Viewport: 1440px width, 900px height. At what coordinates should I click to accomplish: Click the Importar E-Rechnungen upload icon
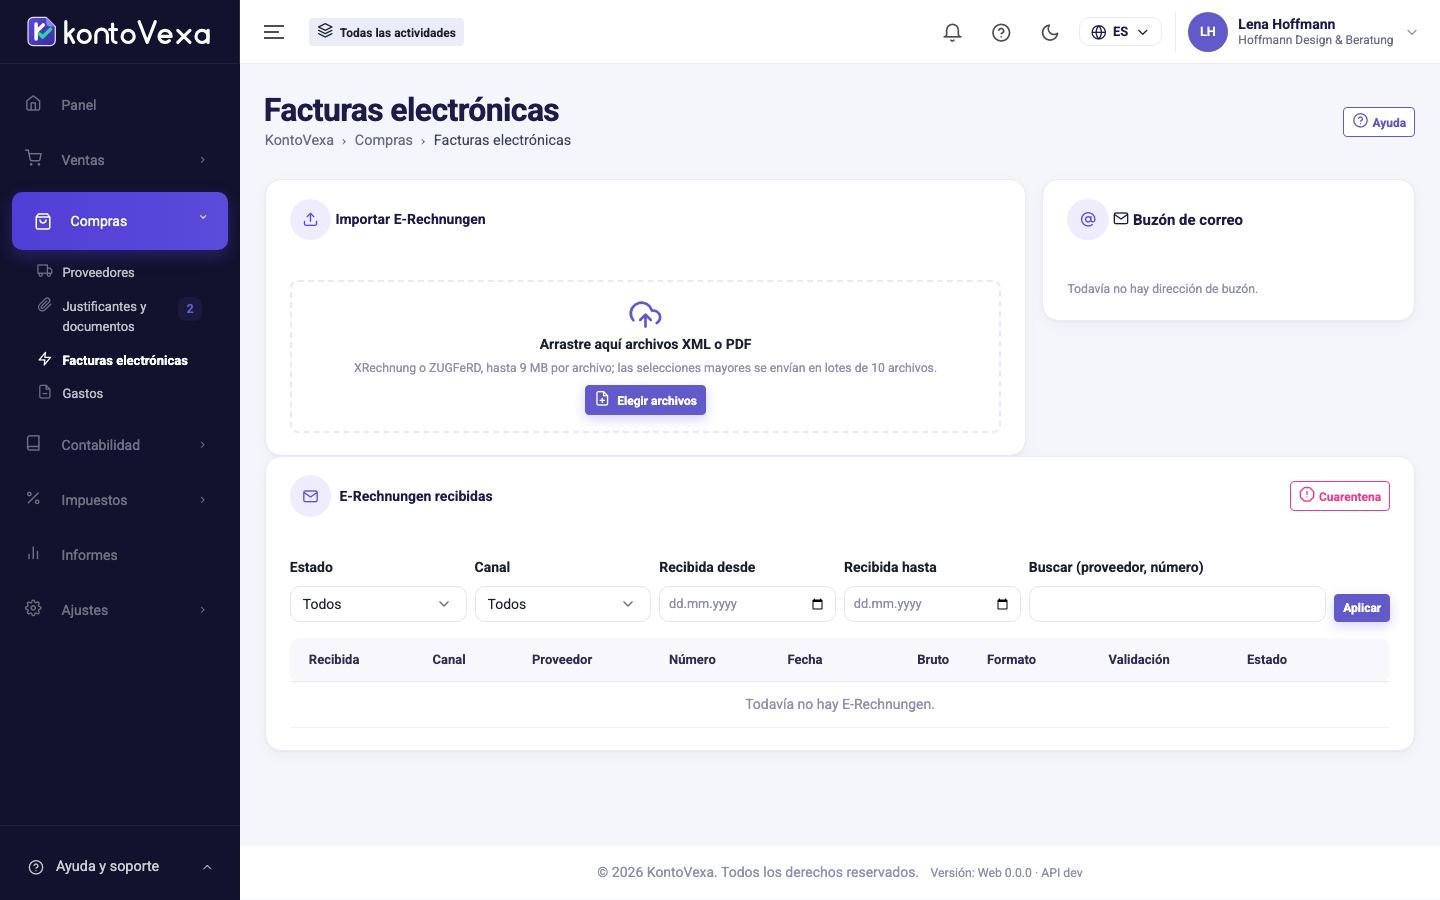pos(310,219)
